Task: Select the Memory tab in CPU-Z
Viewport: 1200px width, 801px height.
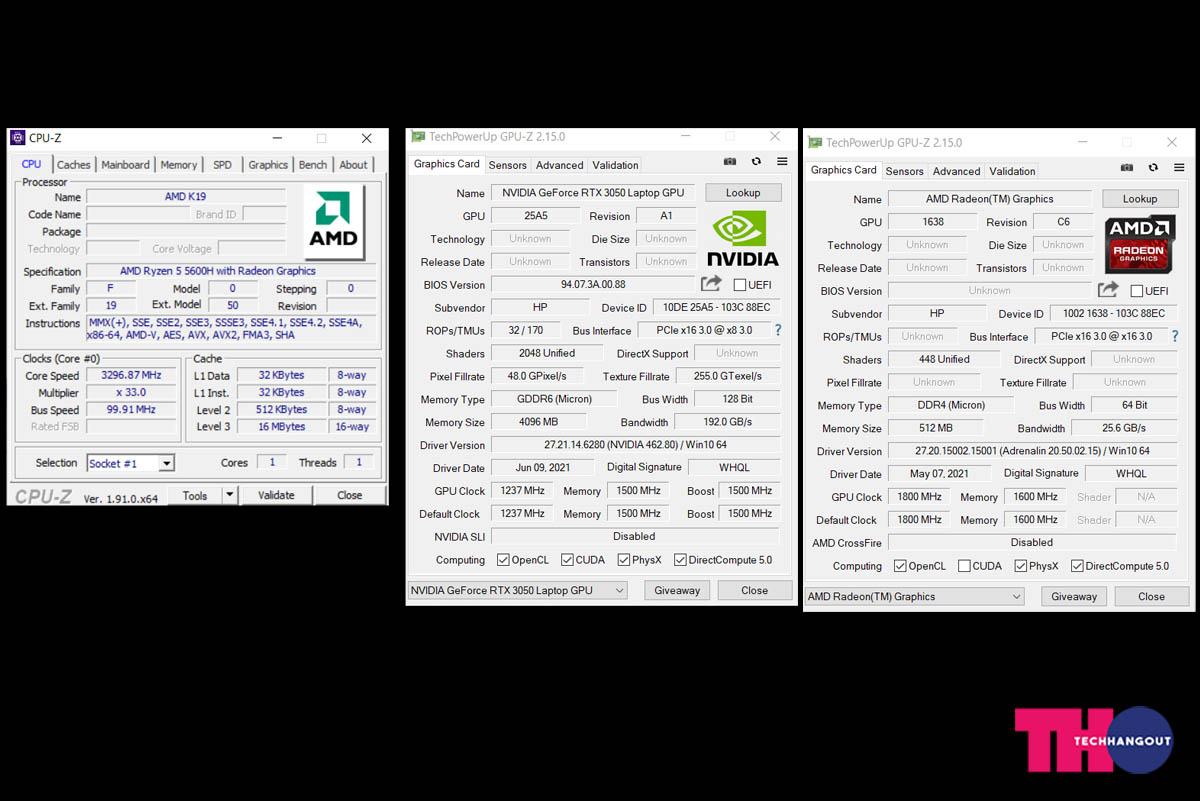Action: click(179, 165)
